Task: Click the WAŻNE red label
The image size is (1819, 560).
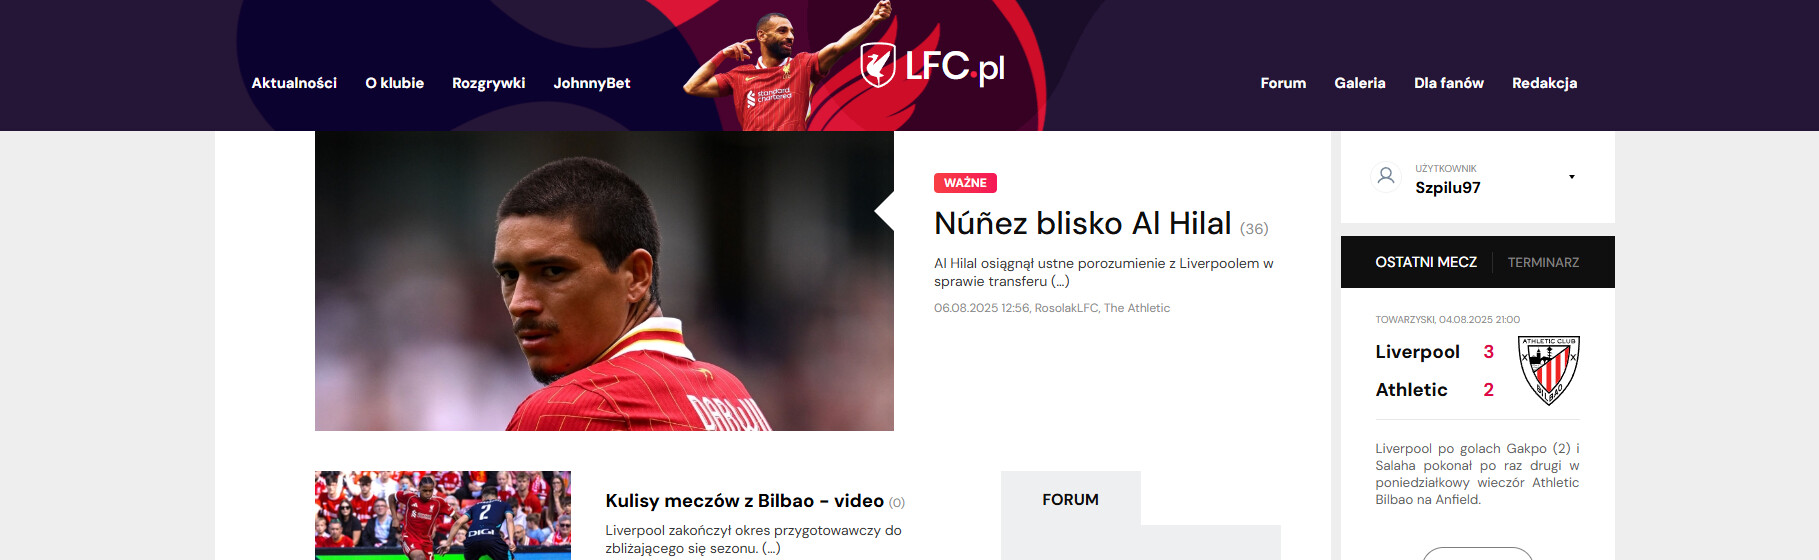Action: [x=965, y=183]
